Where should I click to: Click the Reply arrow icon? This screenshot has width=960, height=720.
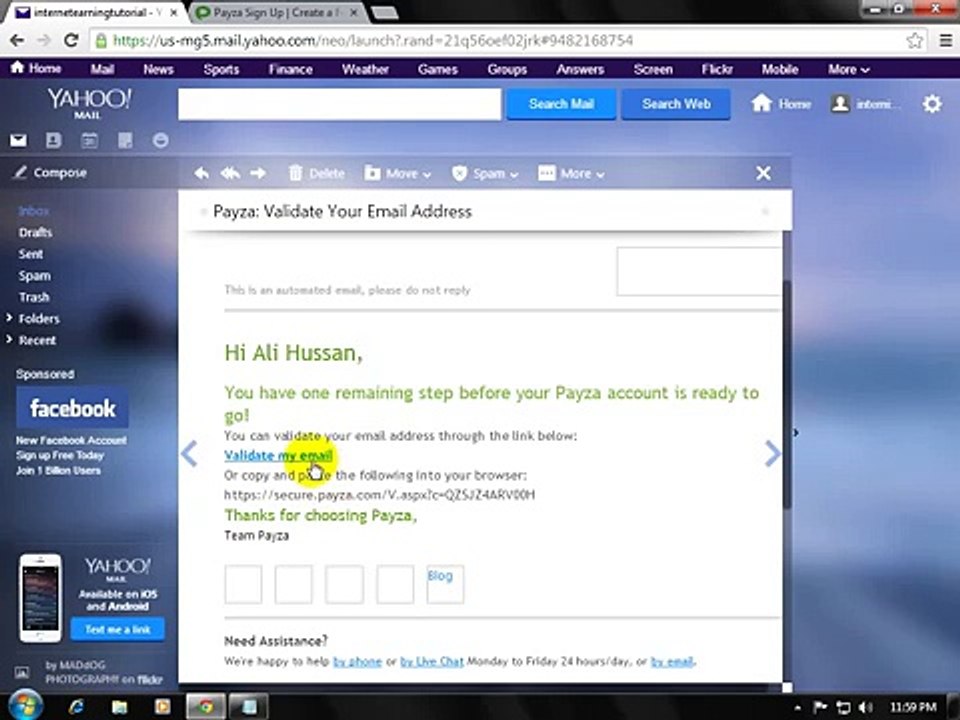pyautogui.click(x=201, y=174)
